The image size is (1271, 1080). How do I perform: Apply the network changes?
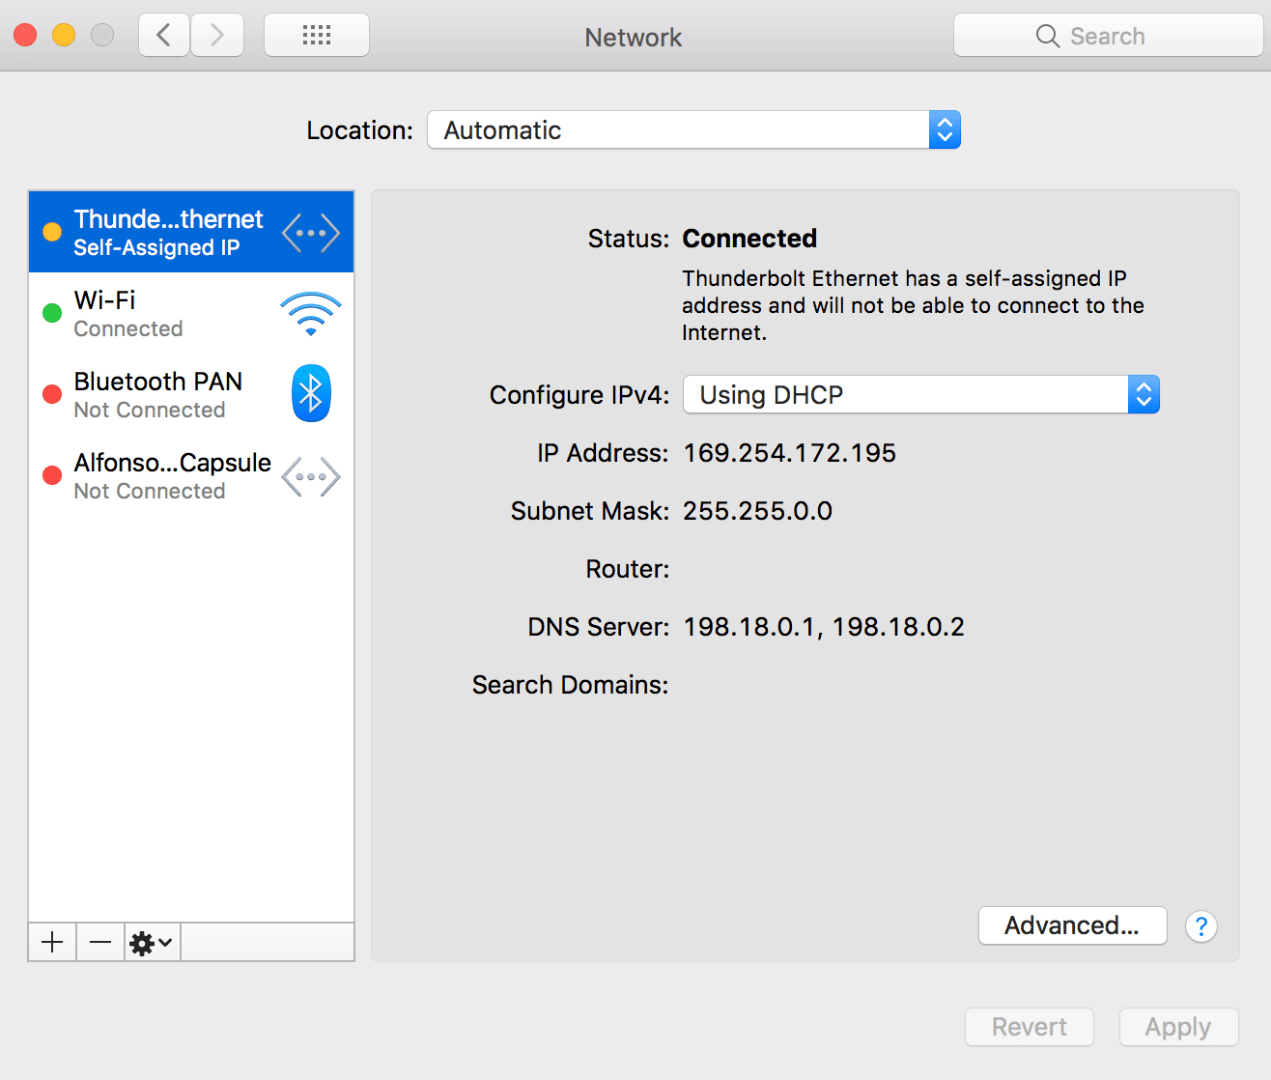[1178, 1026]
